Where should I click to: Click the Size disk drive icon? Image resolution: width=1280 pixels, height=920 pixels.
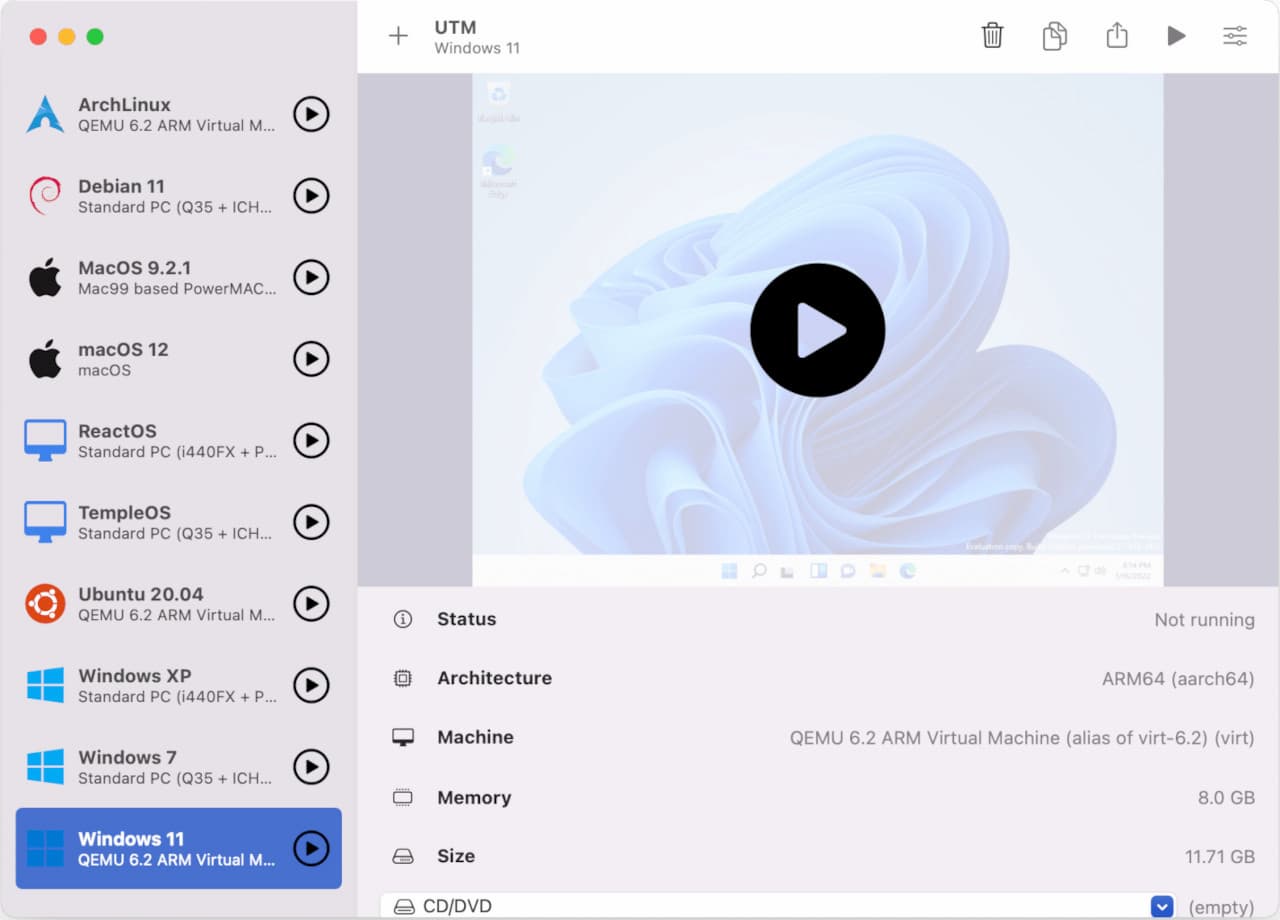point(403,856)
